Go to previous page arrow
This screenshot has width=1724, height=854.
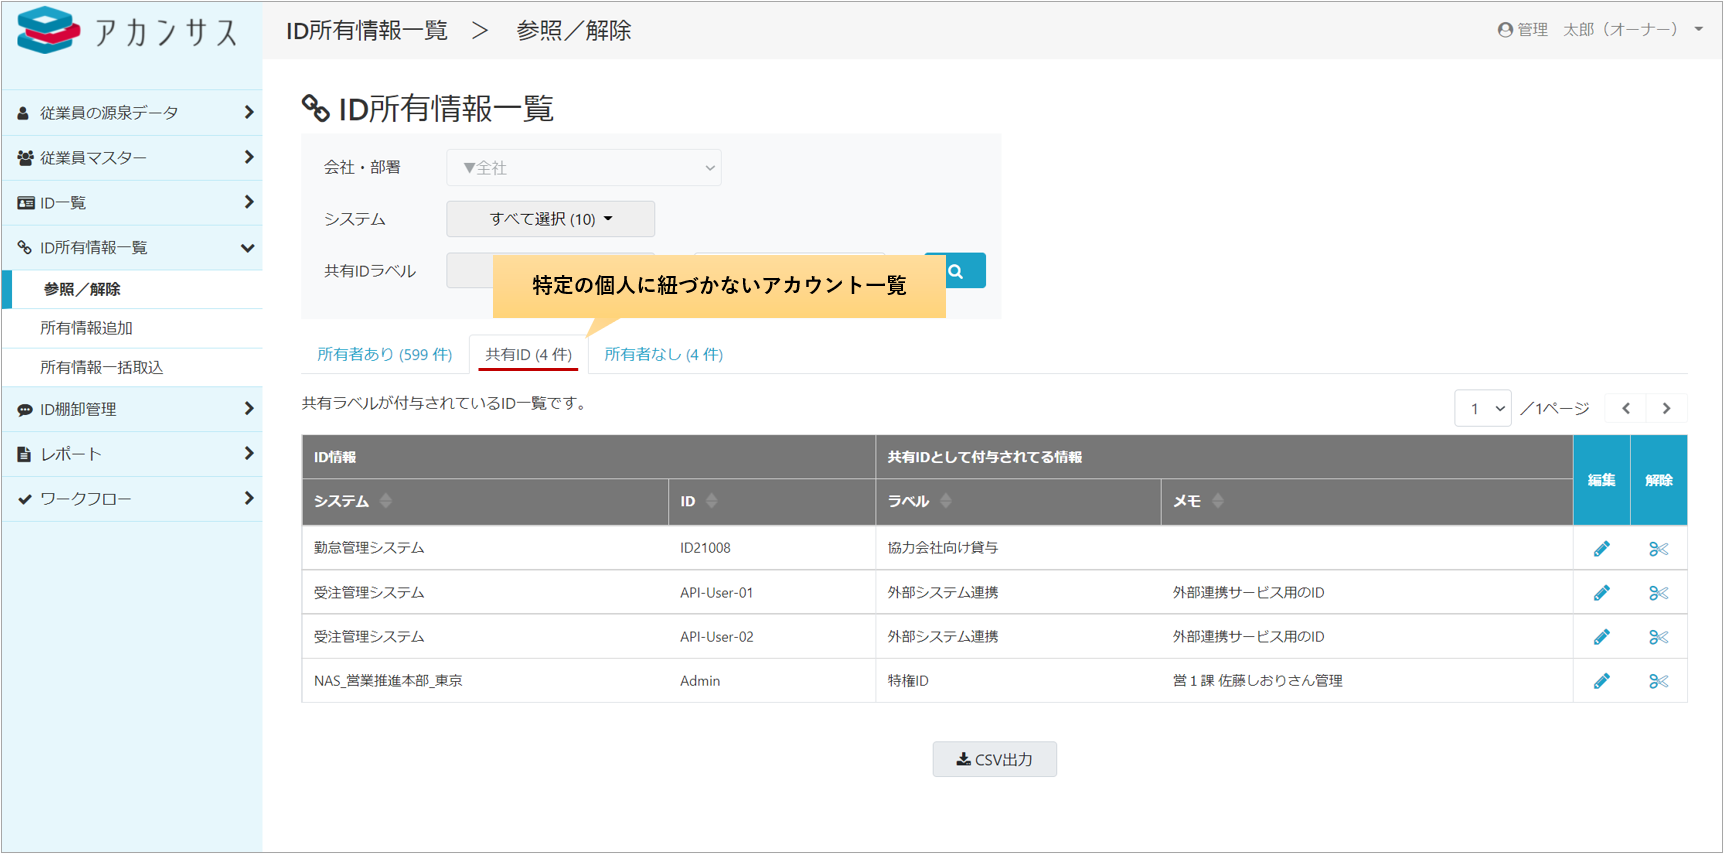click(1626, 408)
